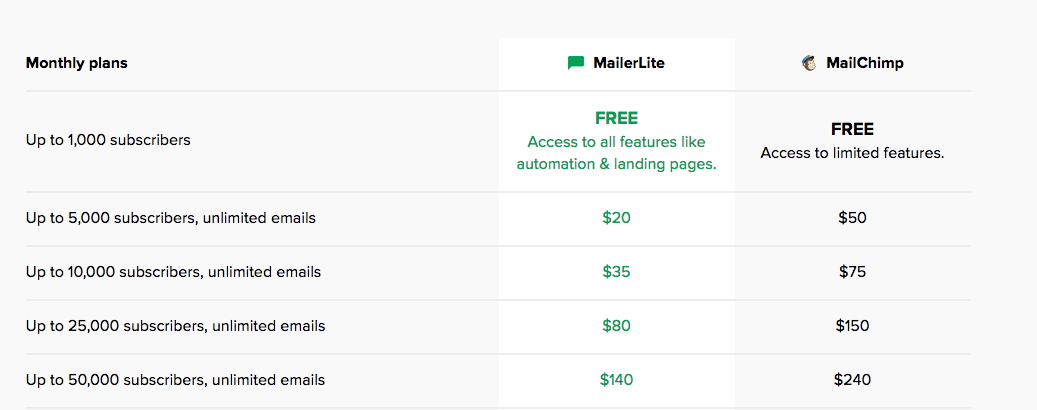Viewport: 1037px width, 410px height.
Task: Click the Monthly plans heading
Action: 77,63
